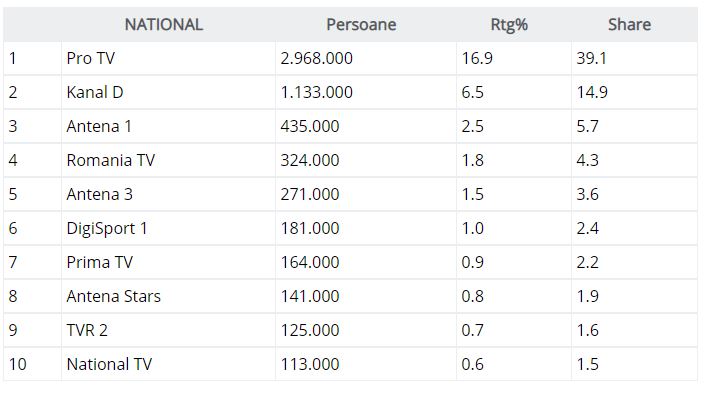The image size is (706, 401).
Task: Select the Prima TV channel cell
Action: pyautogui.click(x=100, y=263)
